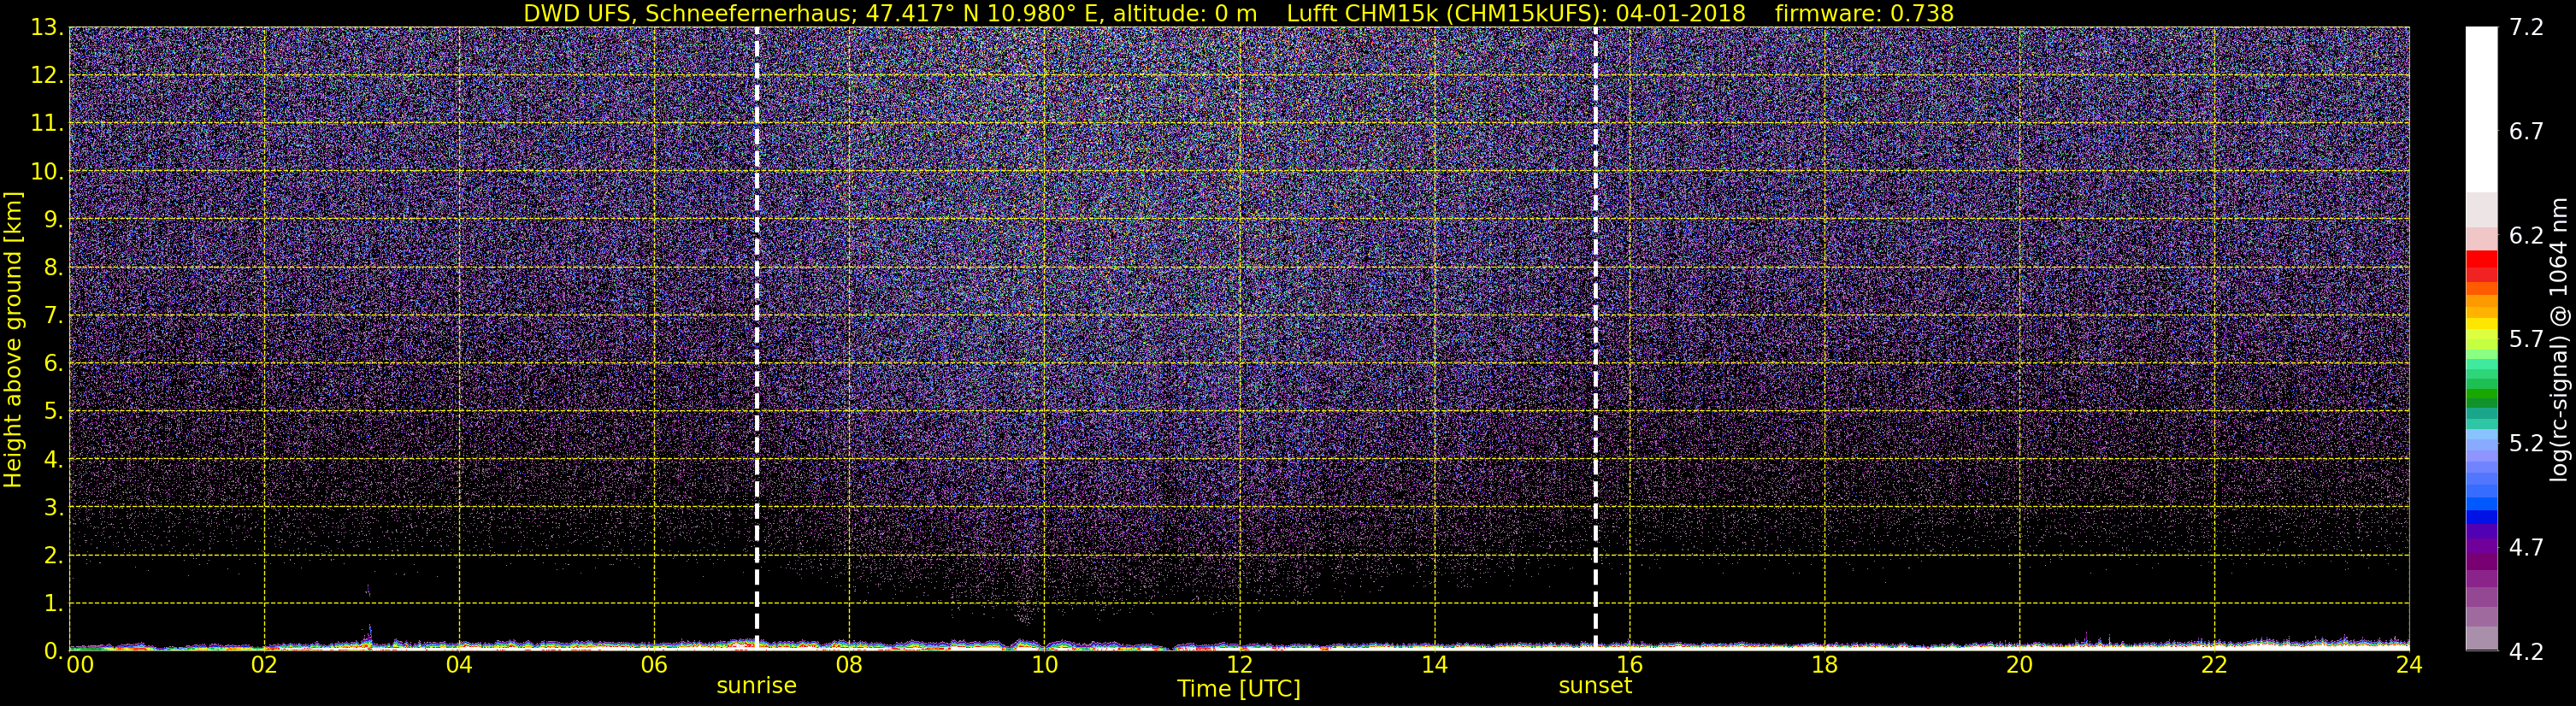The width and height of the screenshot is (2576, 706).
Task: Click the time axis tick 08
Action: (x=849, y=666)
